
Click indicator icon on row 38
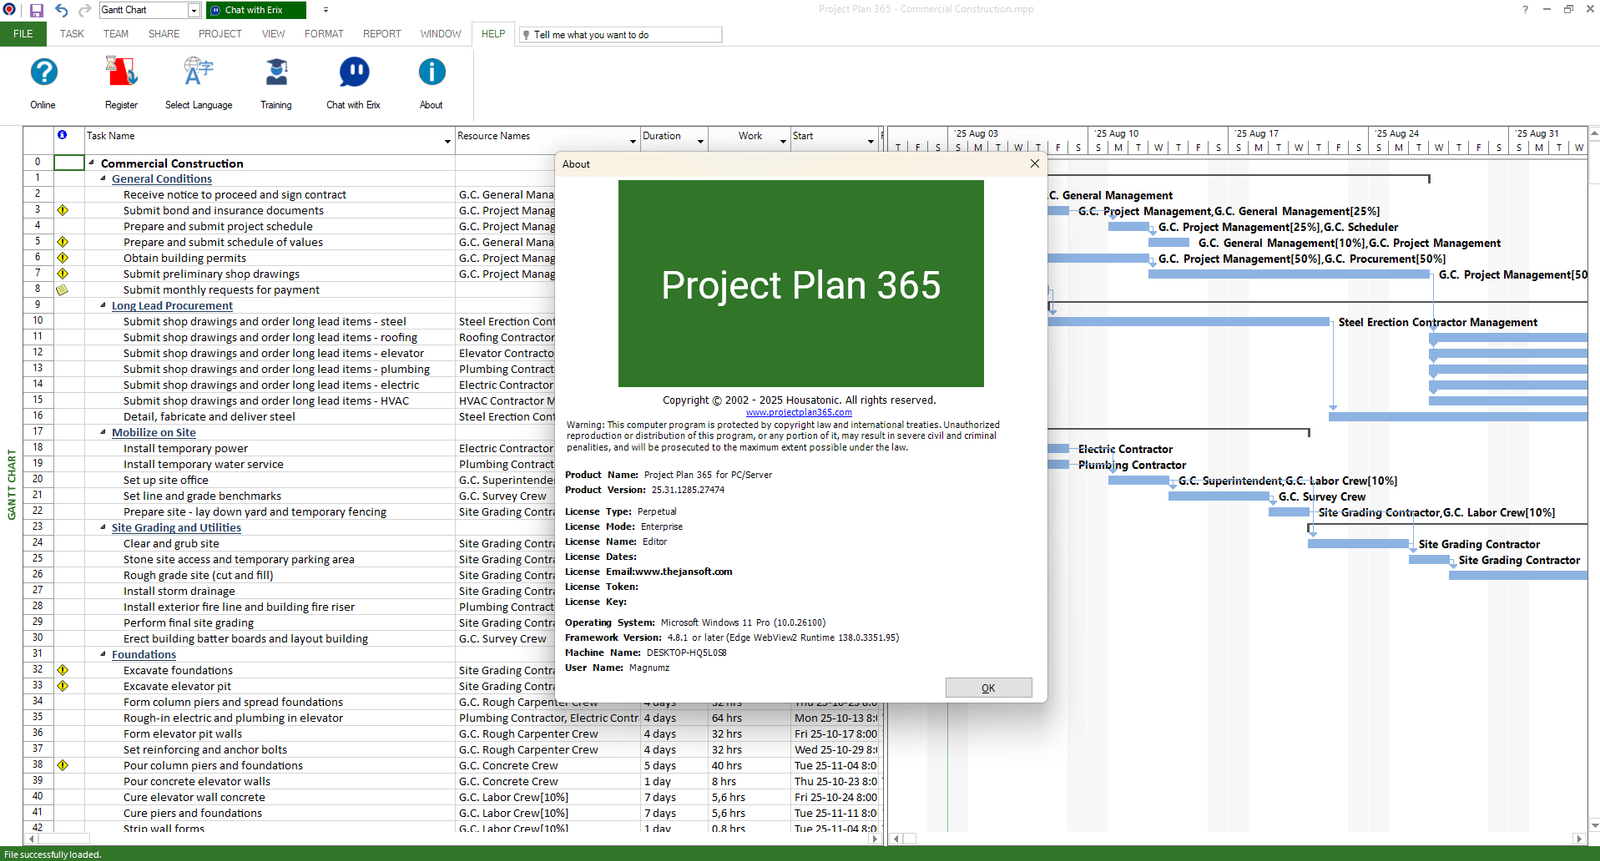[x=62, y=766]
